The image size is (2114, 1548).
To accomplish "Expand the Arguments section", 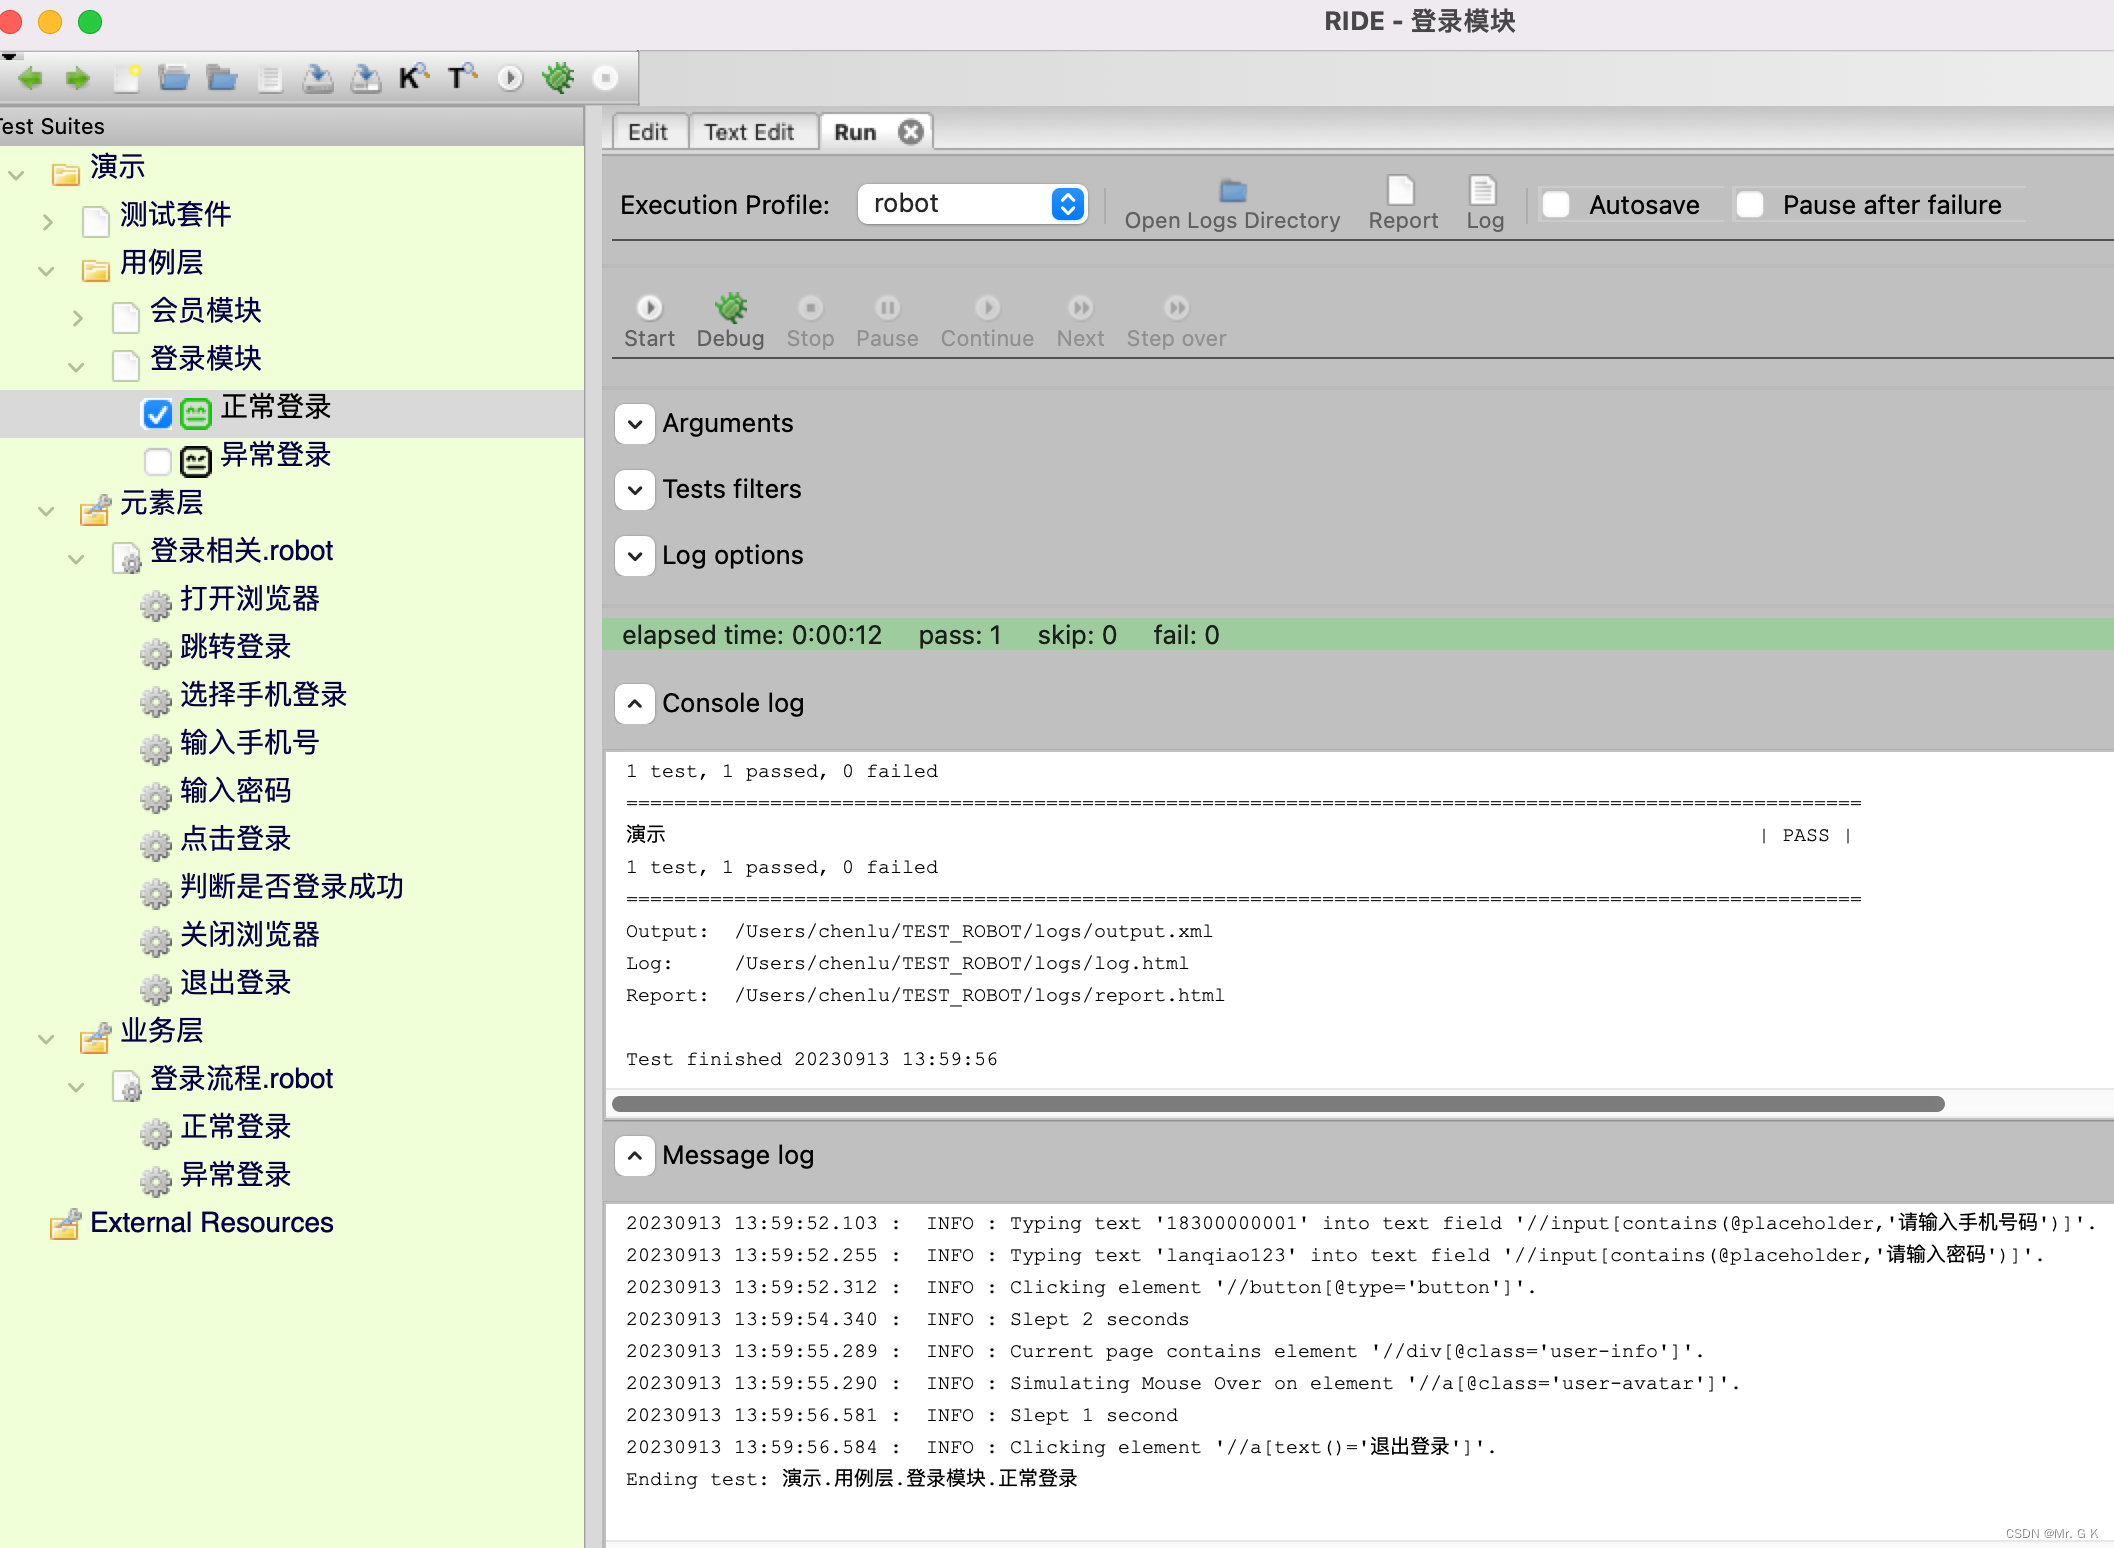I will coord(635,424).
